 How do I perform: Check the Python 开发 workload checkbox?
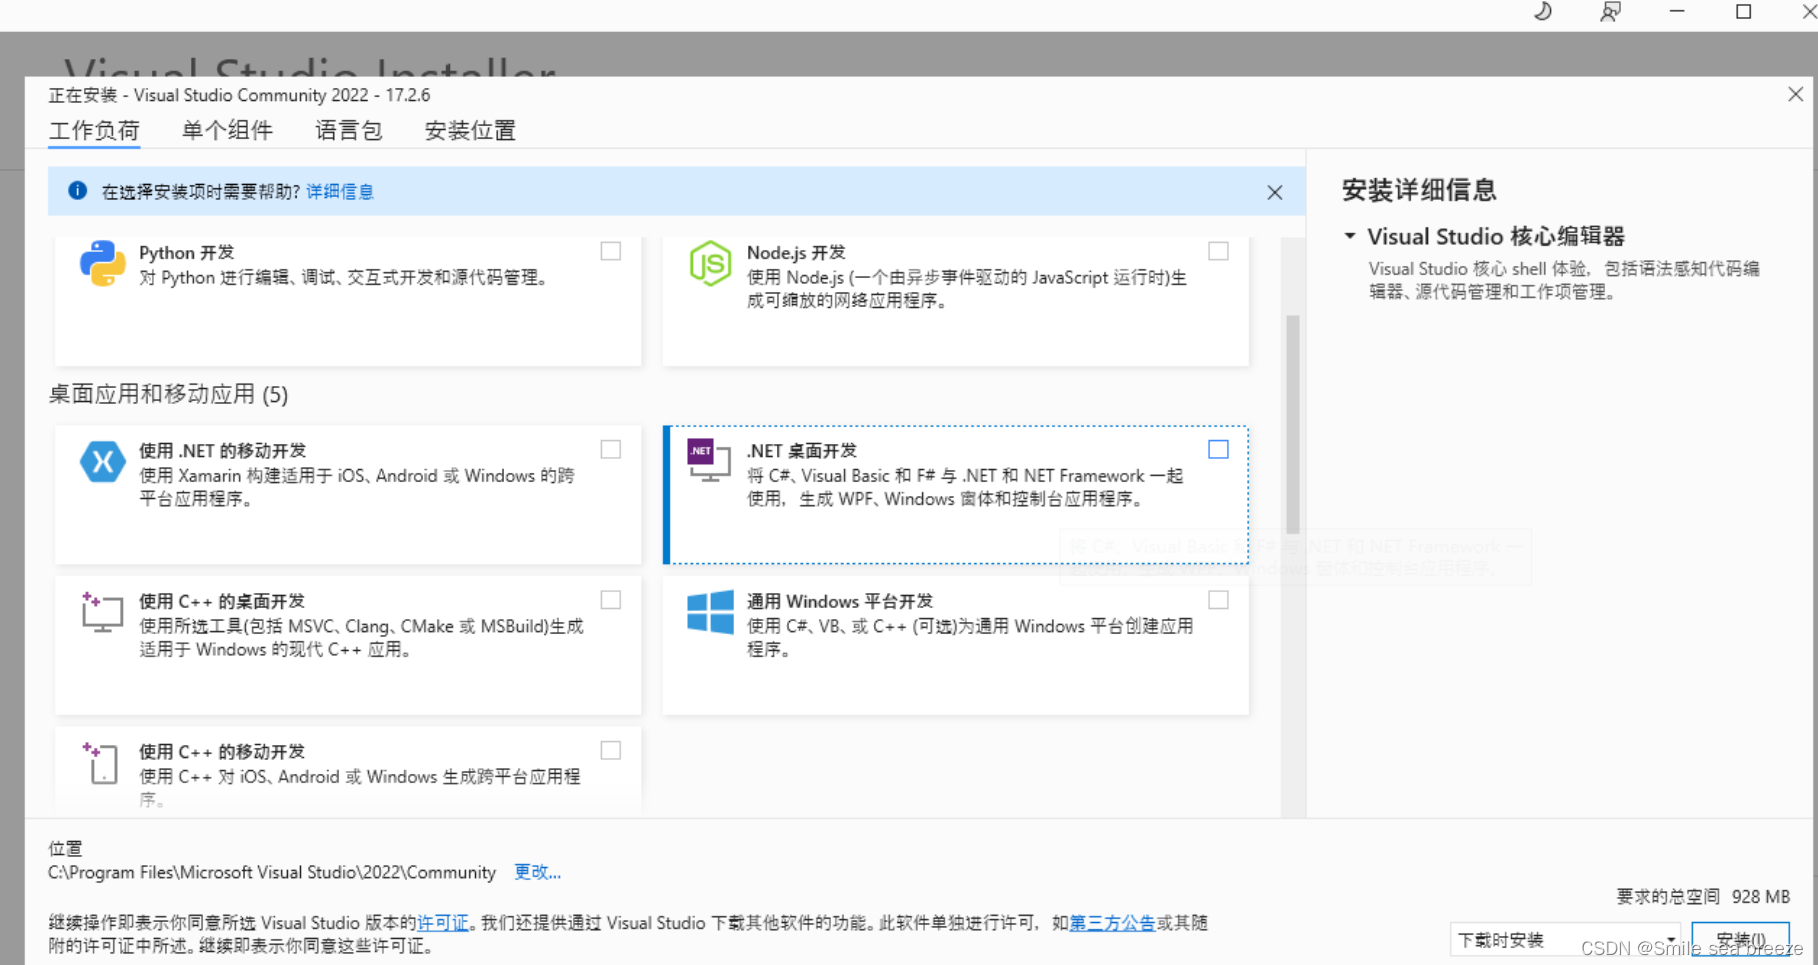(611, 251)
